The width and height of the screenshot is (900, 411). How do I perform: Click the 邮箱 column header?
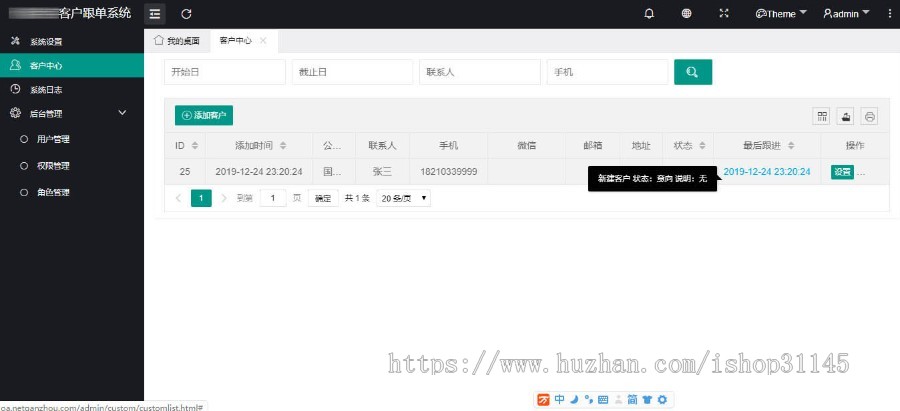pyautogui.click(x=592, y=146)
